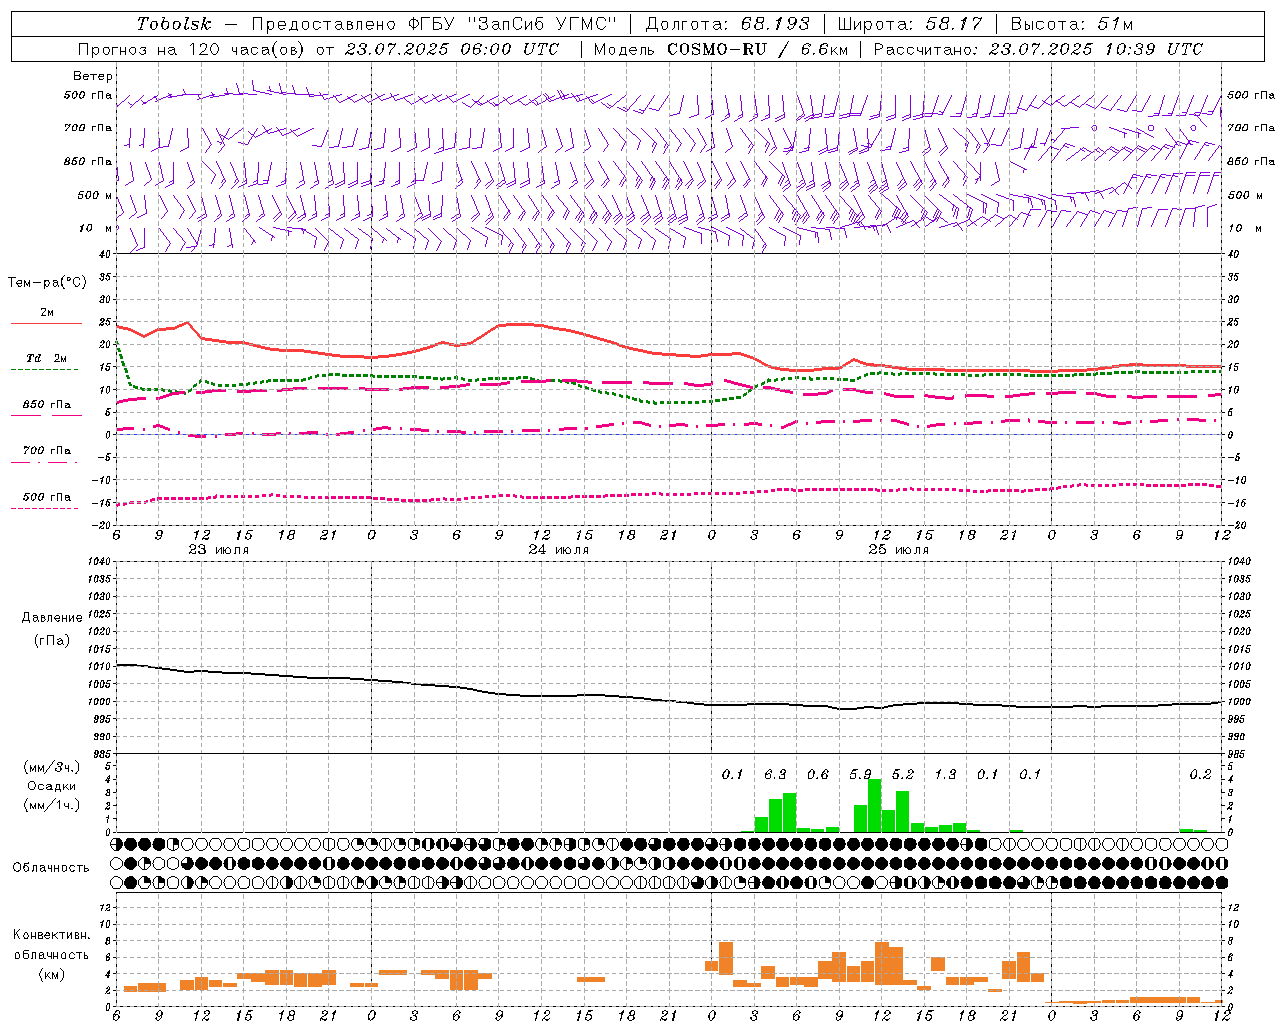This screenshot has width=1280, height=1024.
Task: Click the station name Tobolsk in the header
Action: pos(175,24)
